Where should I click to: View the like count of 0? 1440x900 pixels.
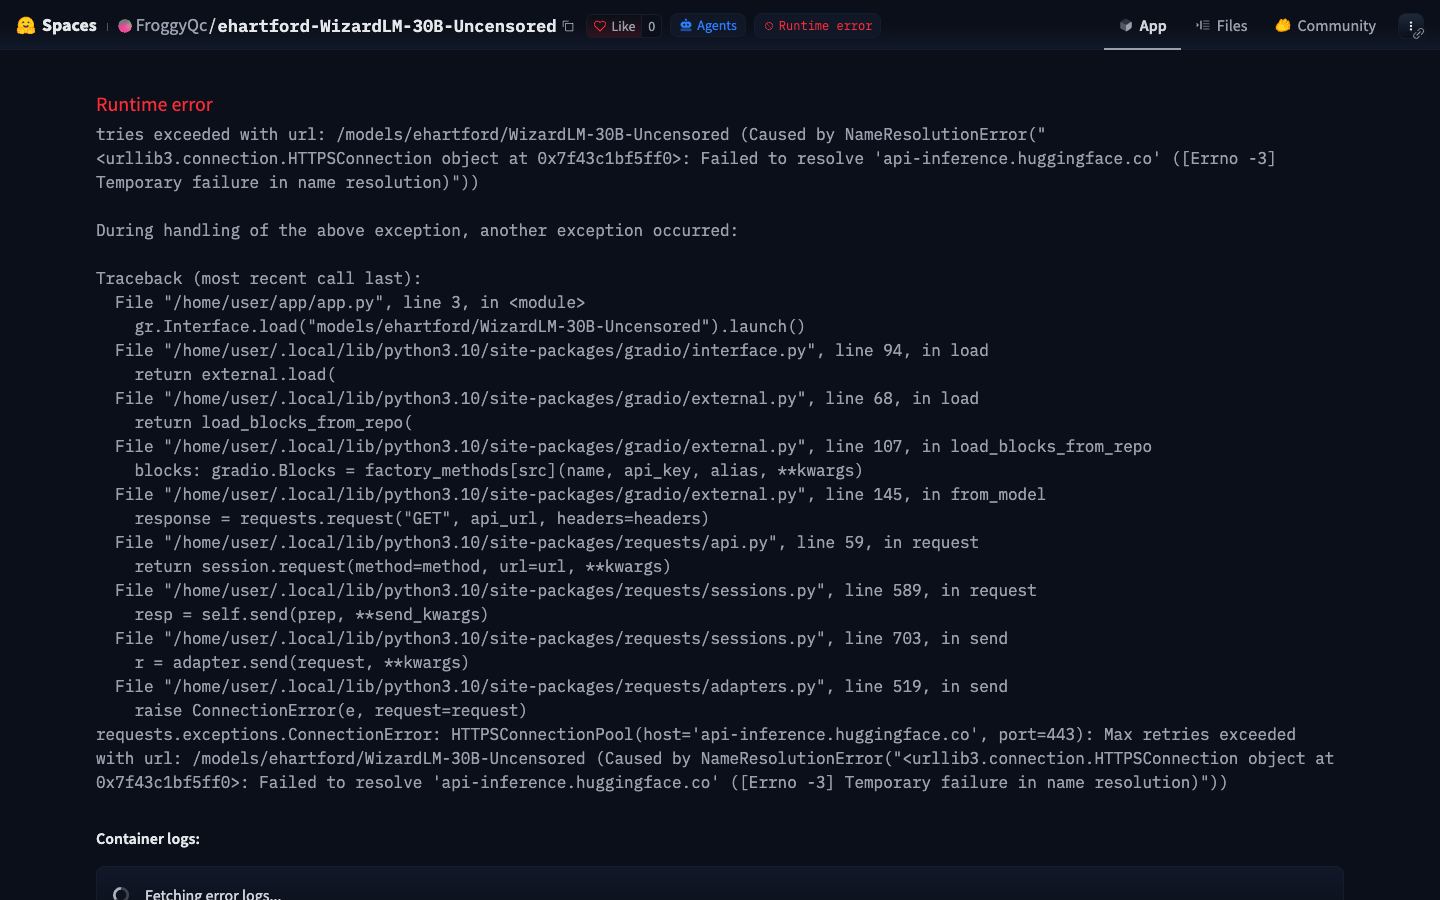651,26
